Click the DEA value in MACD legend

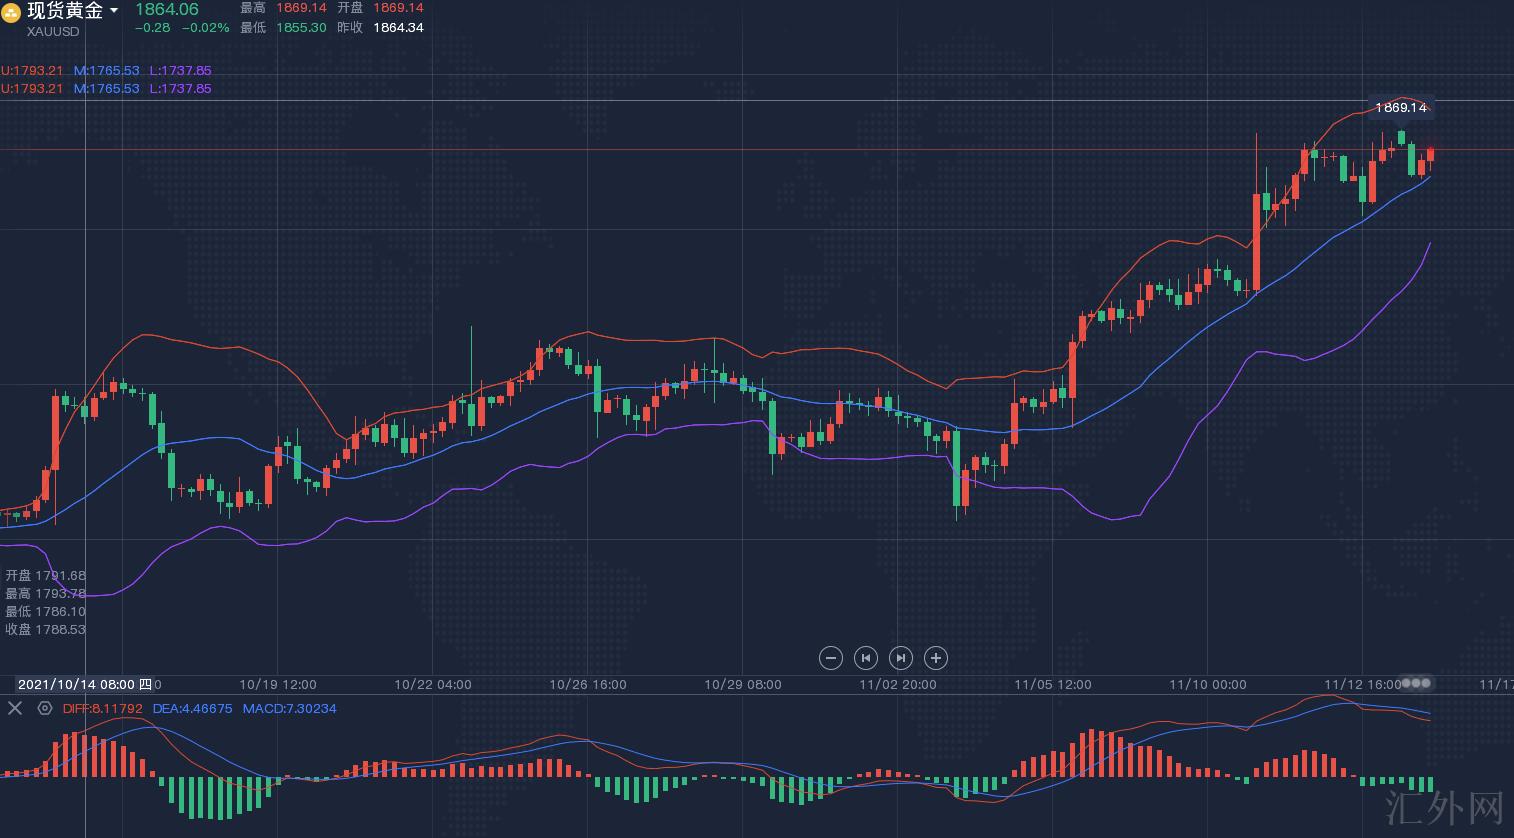[192, 708]
